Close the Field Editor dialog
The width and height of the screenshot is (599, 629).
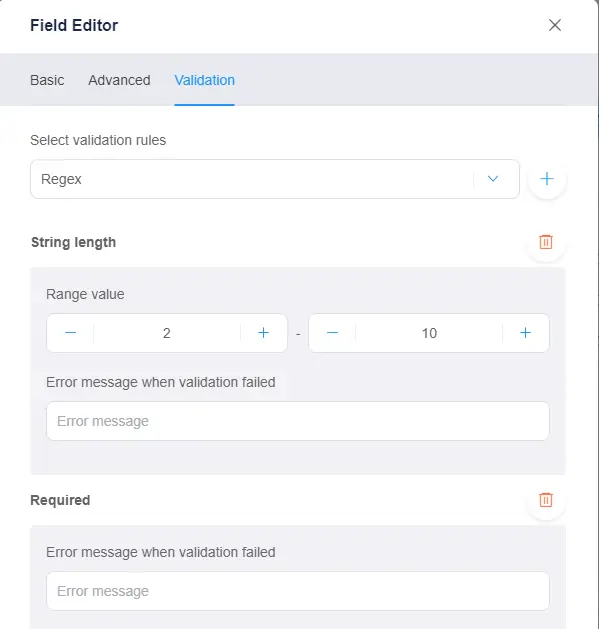554,25
